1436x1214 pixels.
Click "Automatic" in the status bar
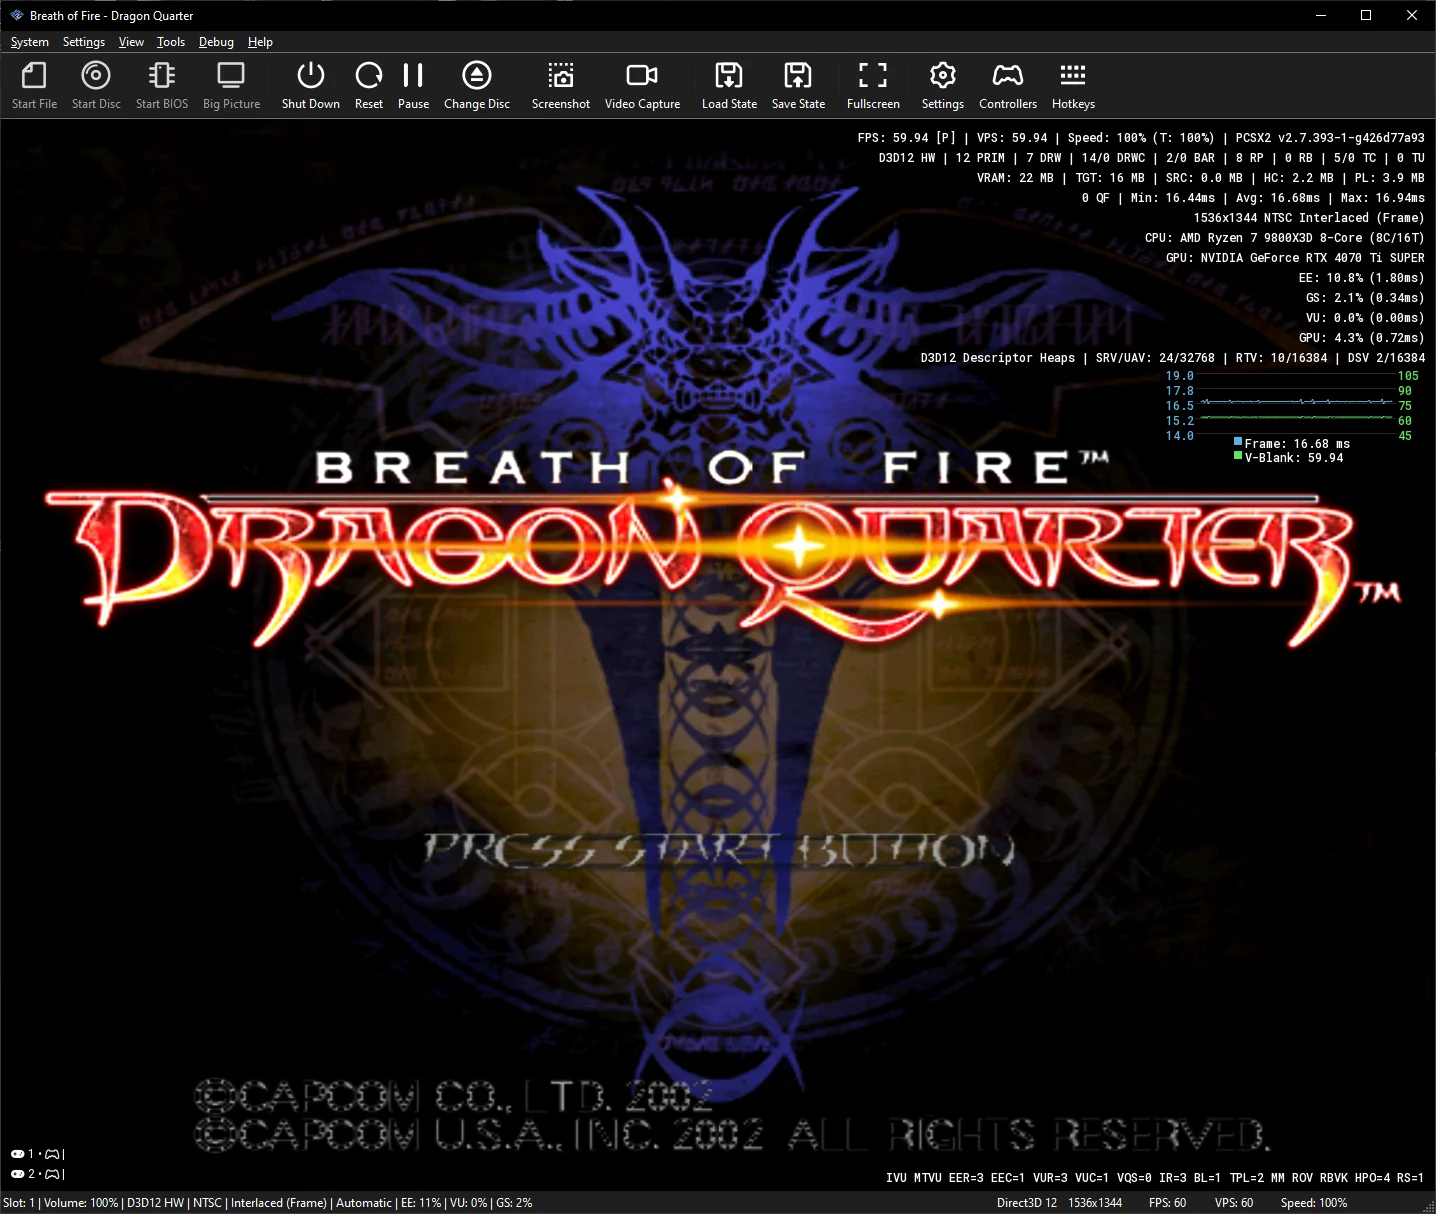tap(364, 1203)
